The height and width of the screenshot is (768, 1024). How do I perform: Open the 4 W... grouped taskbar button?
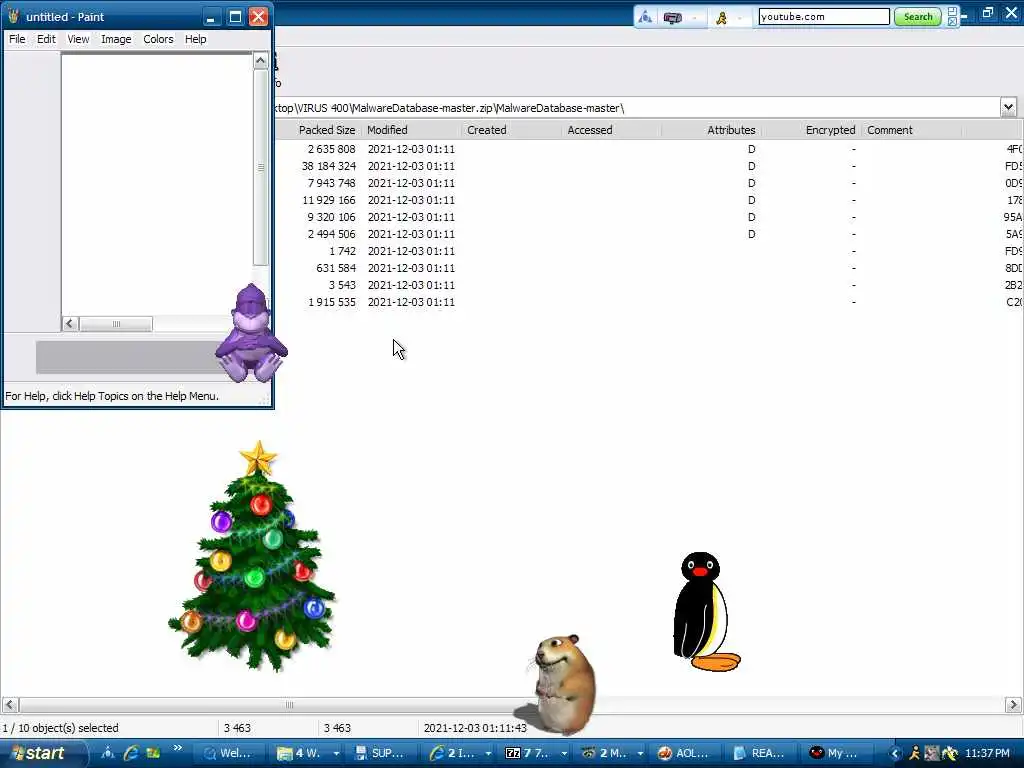tap(308, 753)
